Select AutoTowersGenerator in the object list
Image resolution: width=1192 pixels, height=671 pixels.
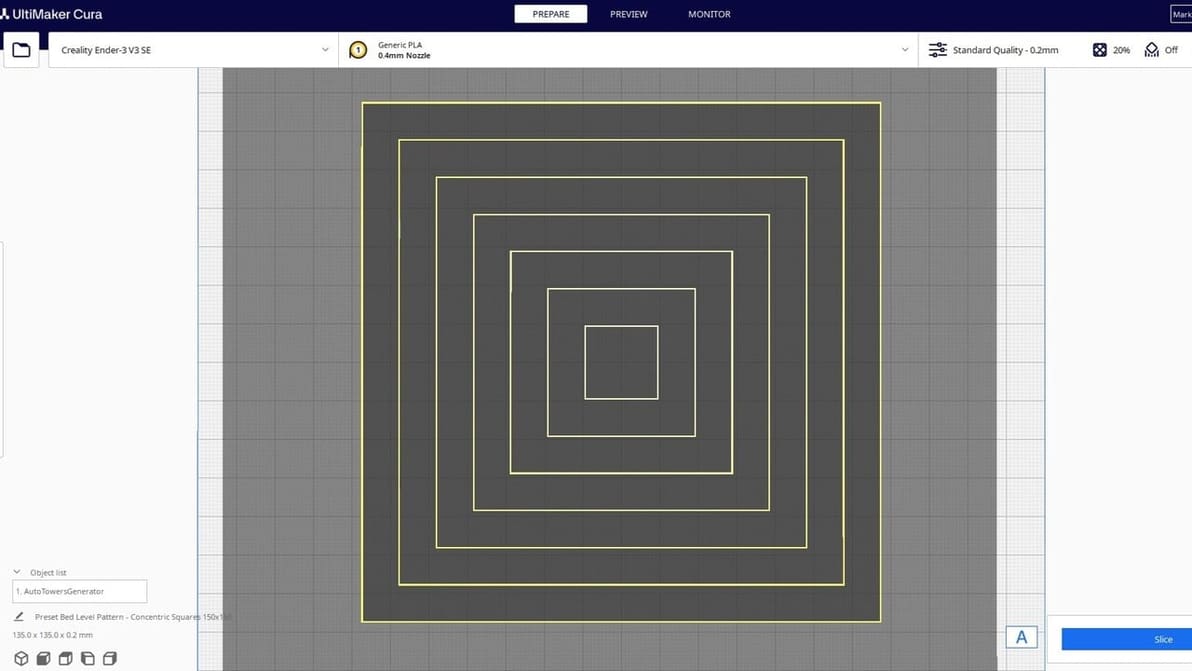tap(79, 591)
